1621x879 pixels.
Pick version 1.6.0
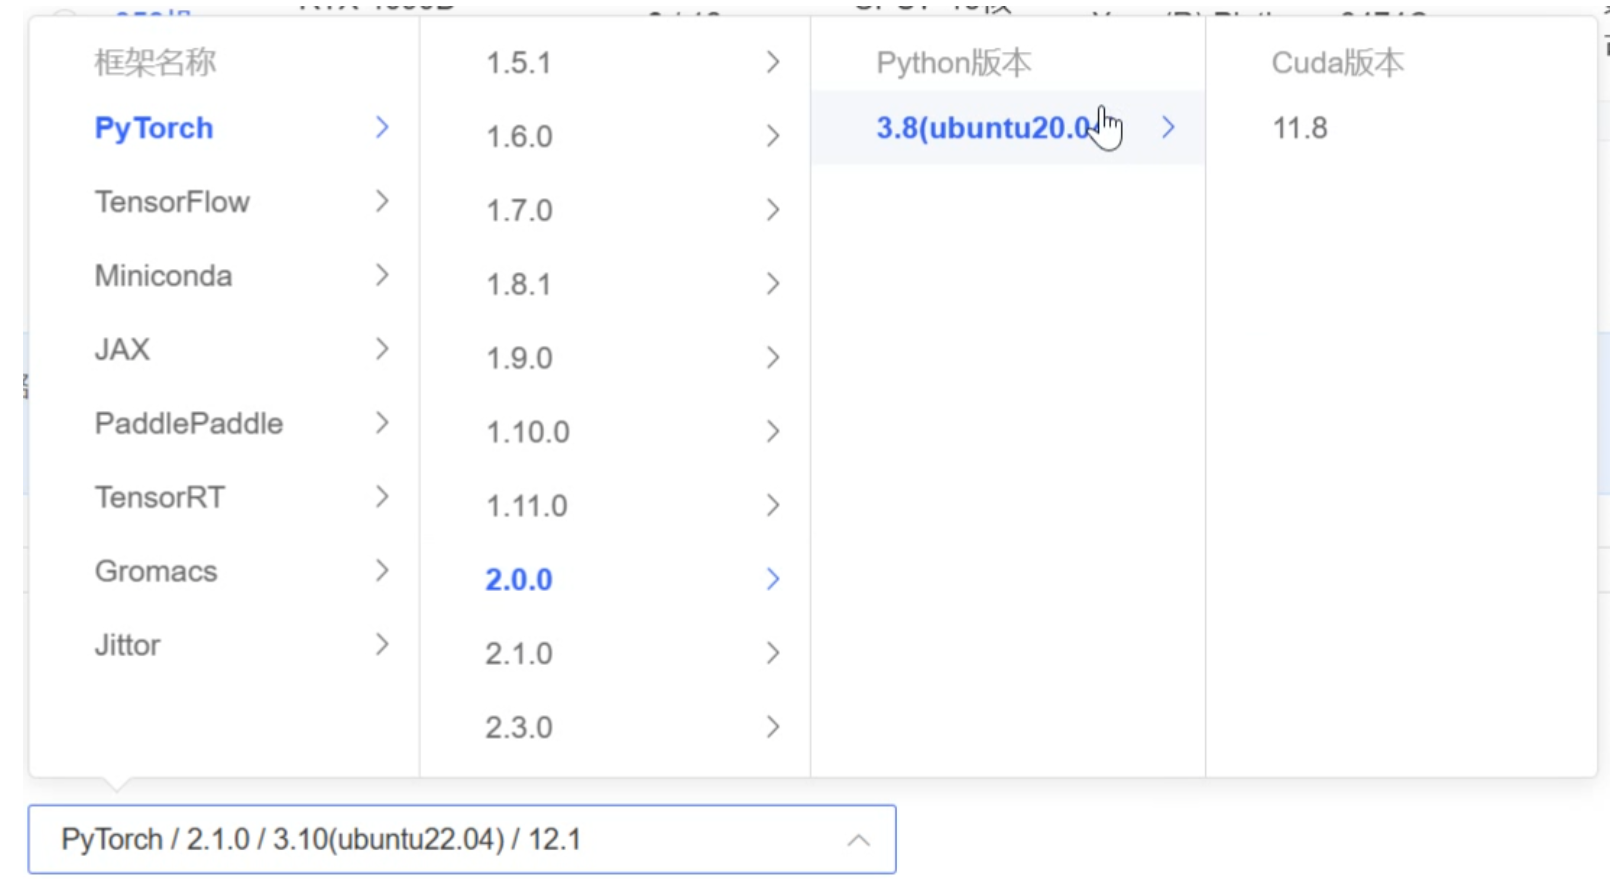(519, 136)
